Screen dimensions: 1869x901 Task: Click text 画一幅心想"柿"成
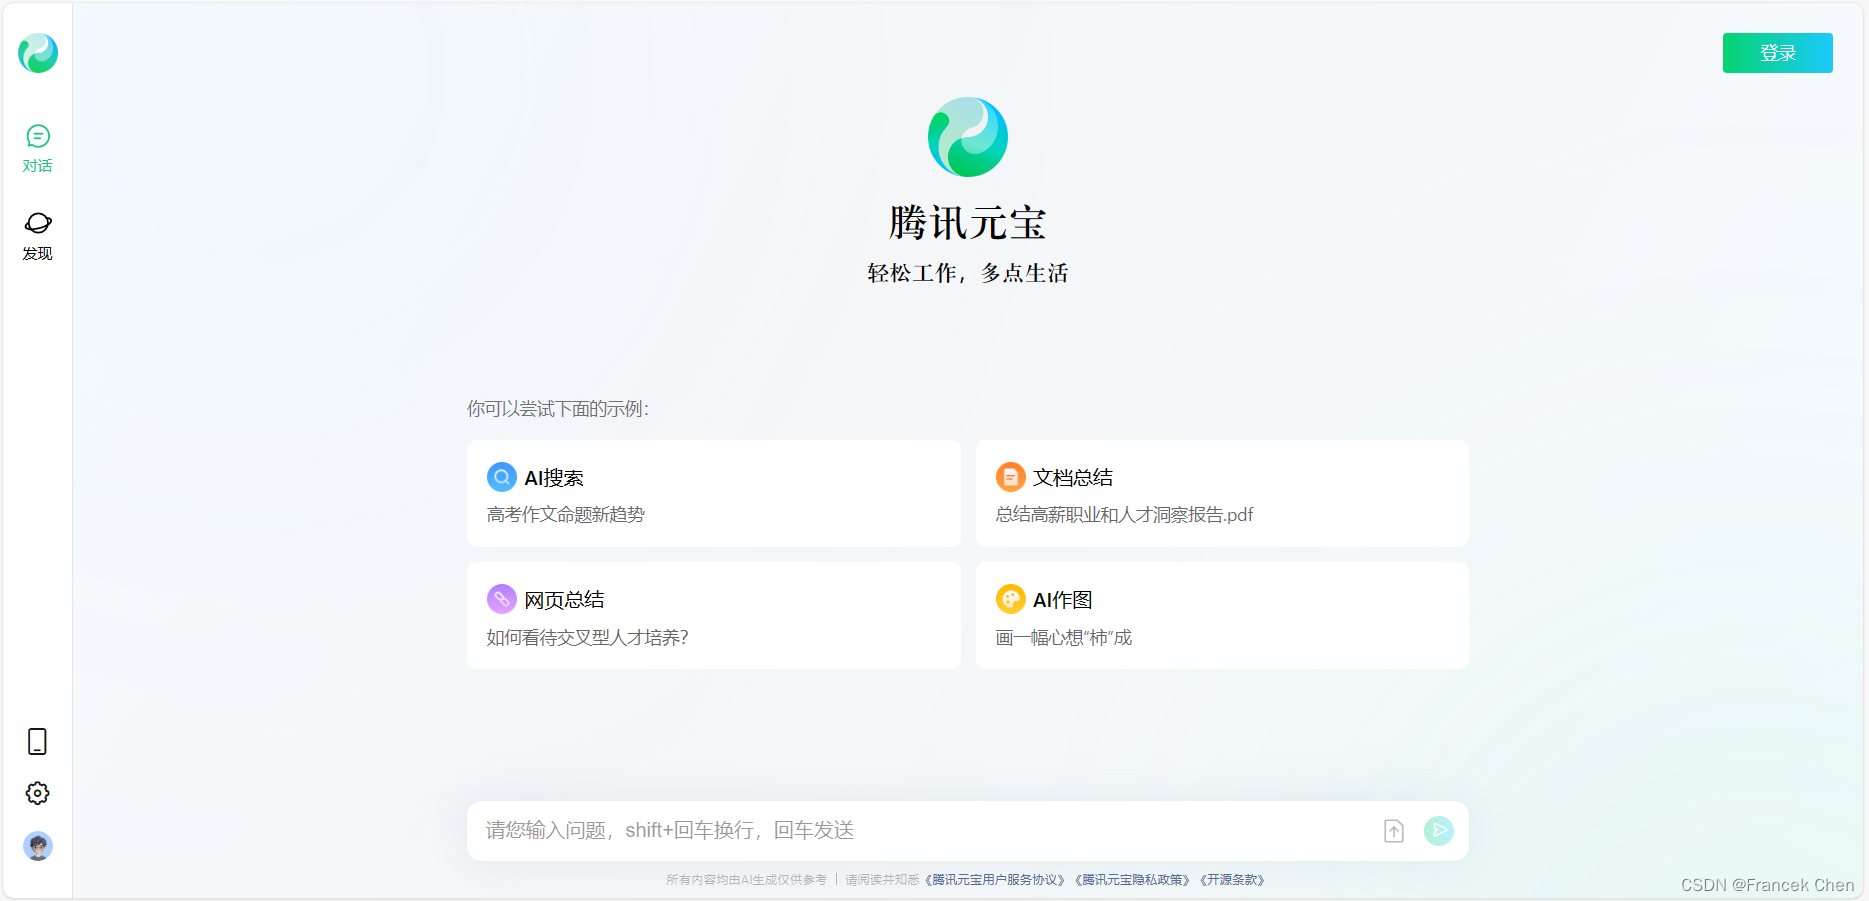(x=1064, y=638)
